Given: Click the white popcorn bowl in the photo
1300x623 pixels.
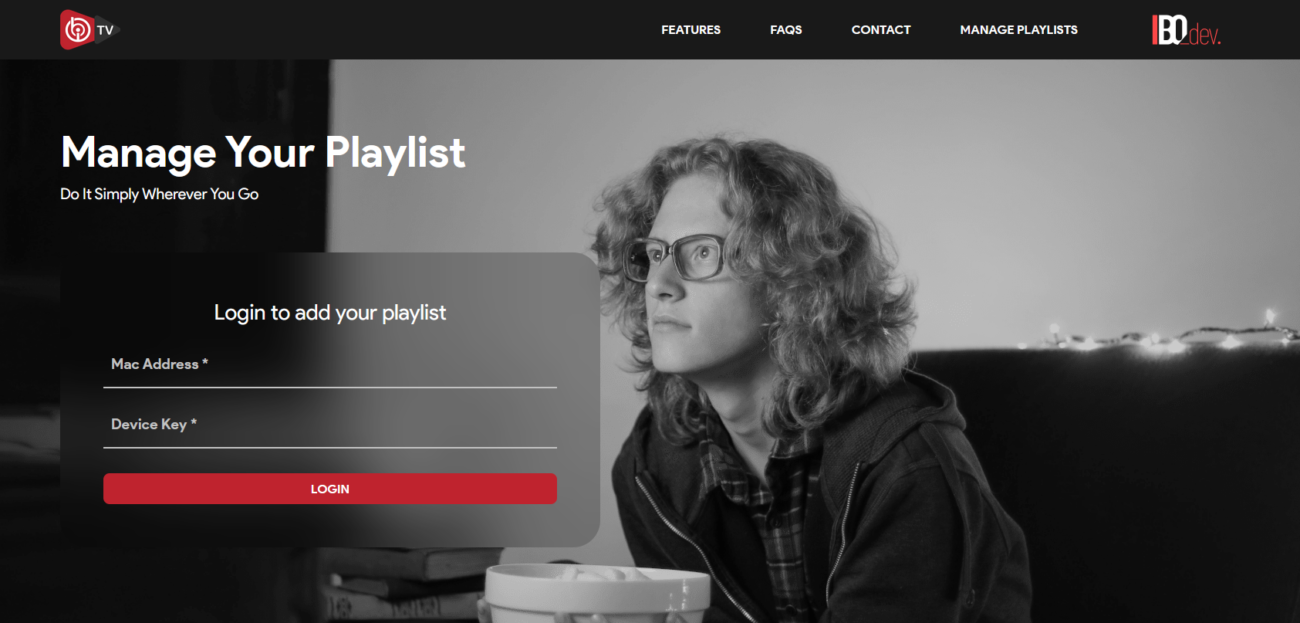Looking at the screenshot, I should 597,594.
